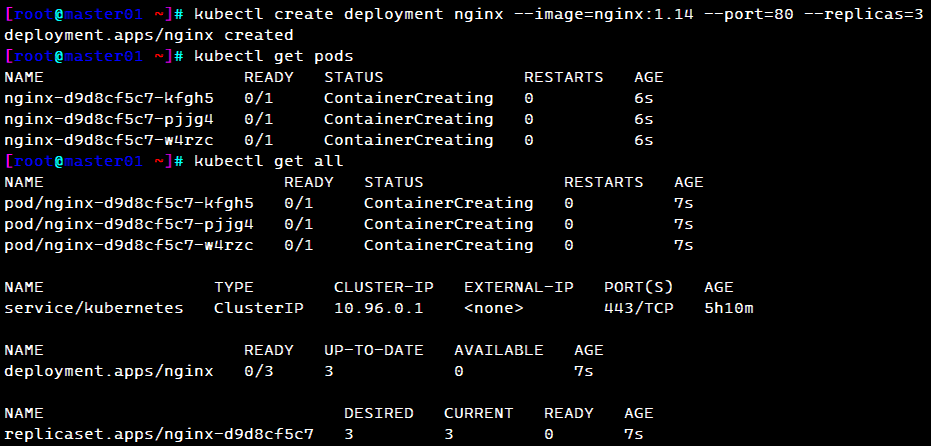Click the 7s age of pod/nginx-d9d8cf5c7-w4rzc
The image size is (931, 446).
[x=683, y=245]
